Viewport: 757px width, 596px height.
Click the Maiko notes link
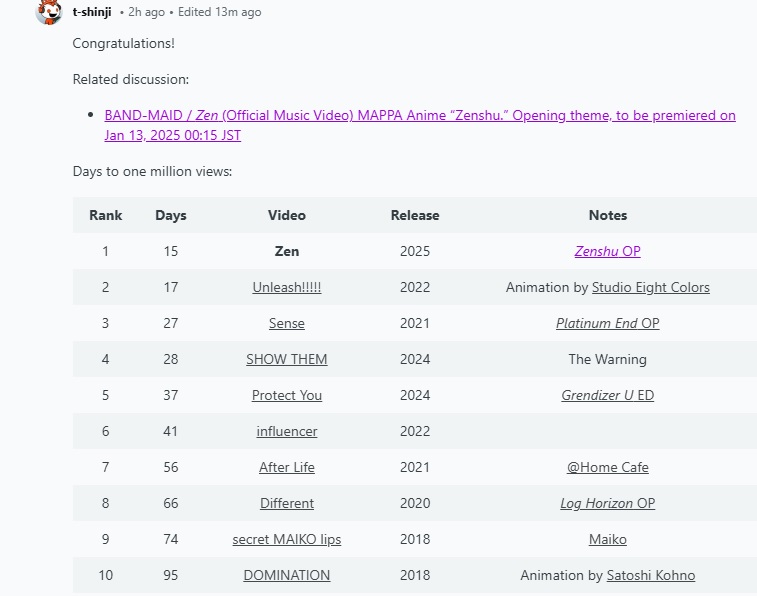coord(607,539)
